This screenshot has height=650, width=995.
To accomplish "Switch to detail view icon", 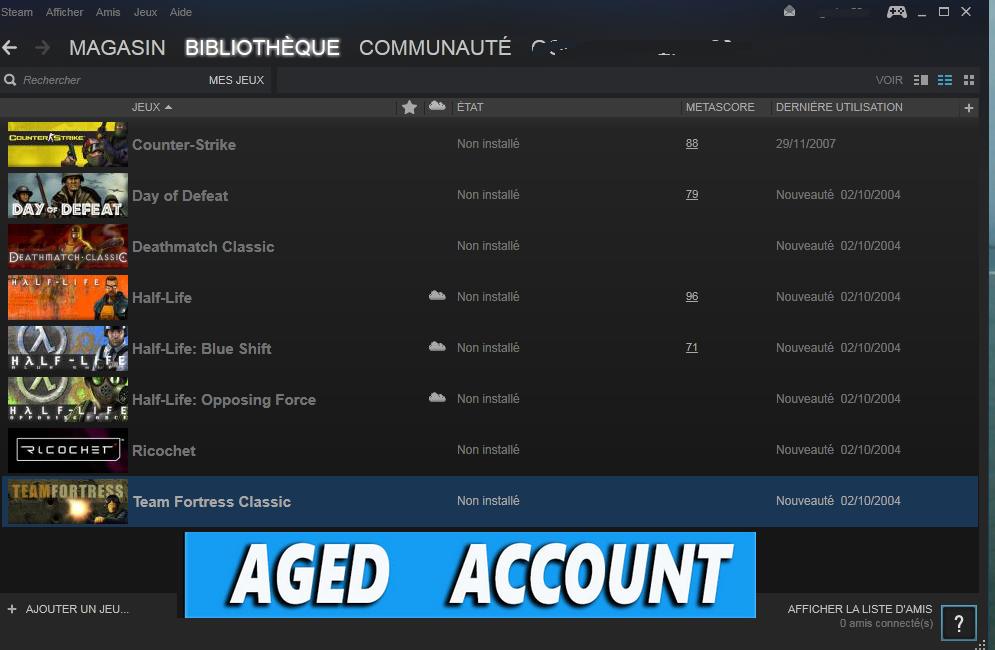I will (x=921, y=80).
